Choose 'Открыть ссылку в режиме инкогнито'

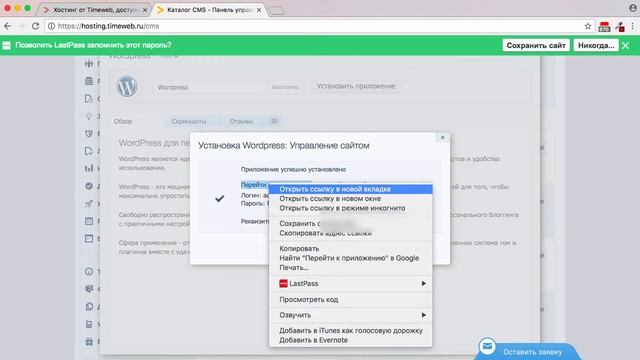click(351, 208)
